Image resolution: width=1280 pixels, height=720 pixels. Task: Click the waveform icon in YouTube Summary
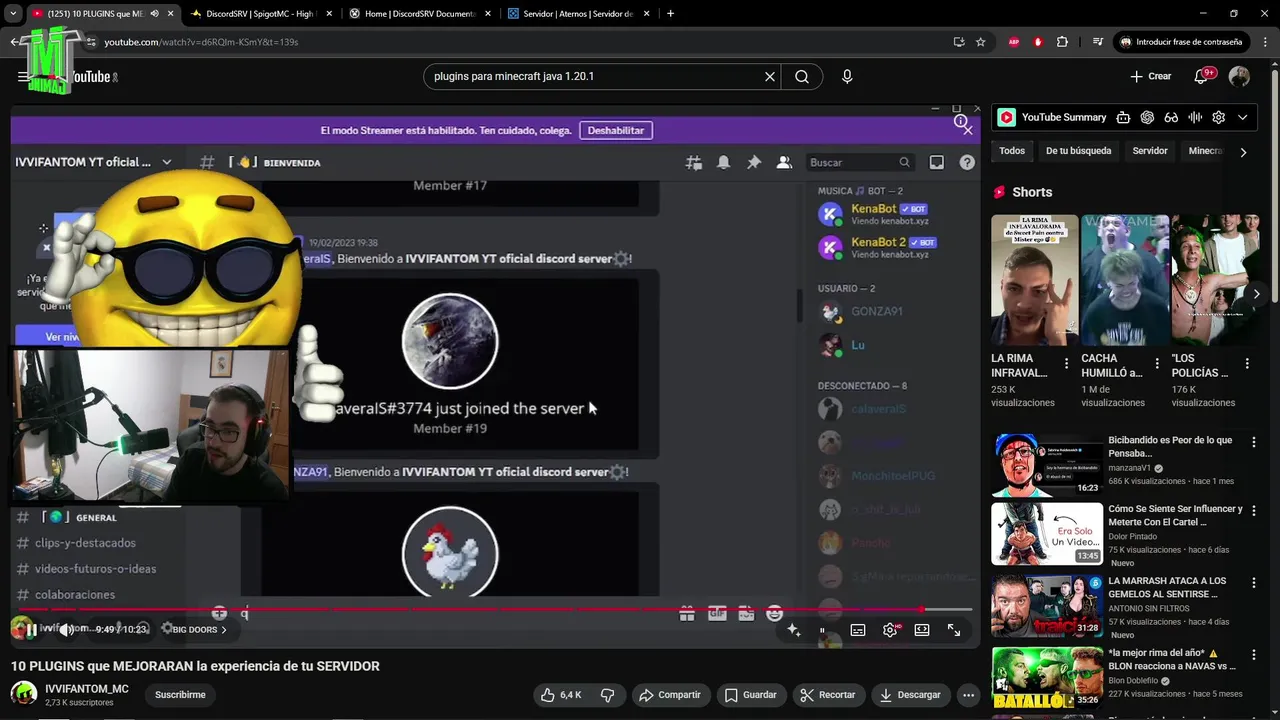click(x=1195, y=117)
